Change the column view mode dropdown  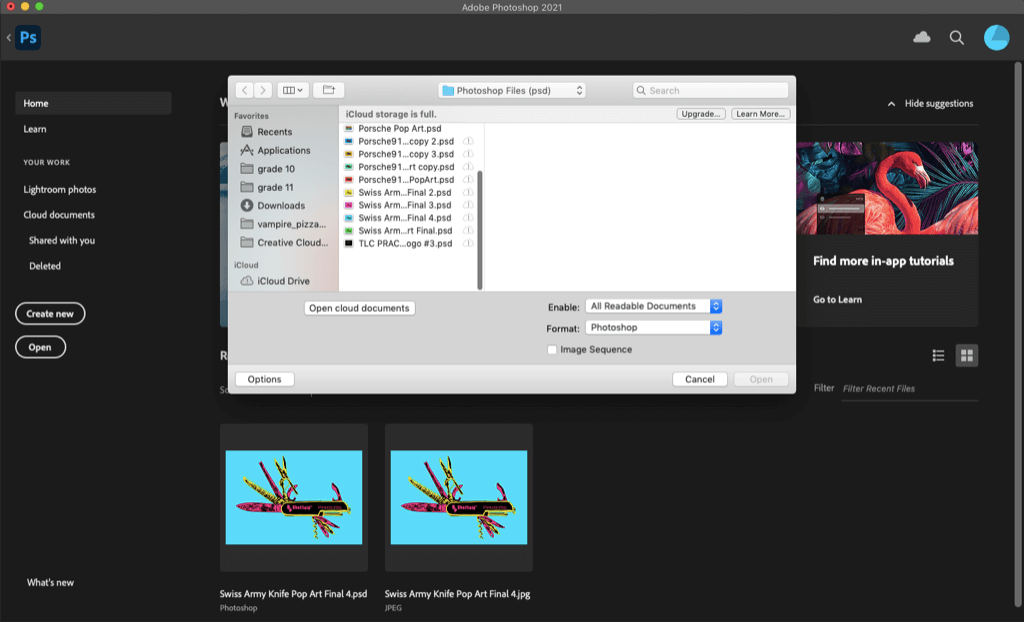coord(294,90)
